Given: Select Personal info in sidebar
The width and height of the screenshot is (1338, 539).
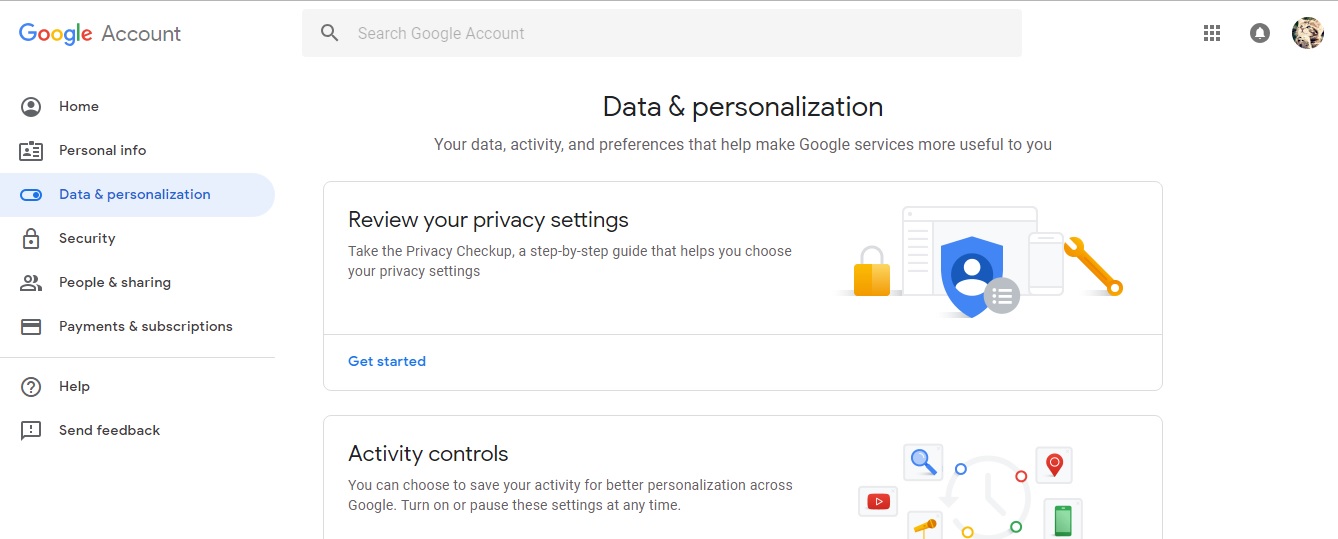Looking at the screenshot, I should click(x=102, y=151).
